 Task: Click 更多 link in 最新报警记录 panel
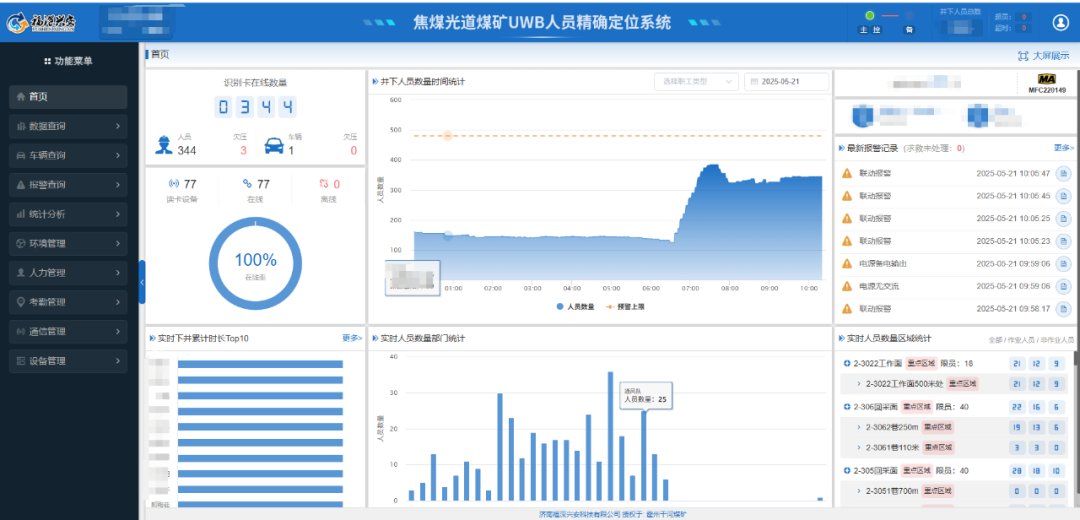pos(1063,147)
